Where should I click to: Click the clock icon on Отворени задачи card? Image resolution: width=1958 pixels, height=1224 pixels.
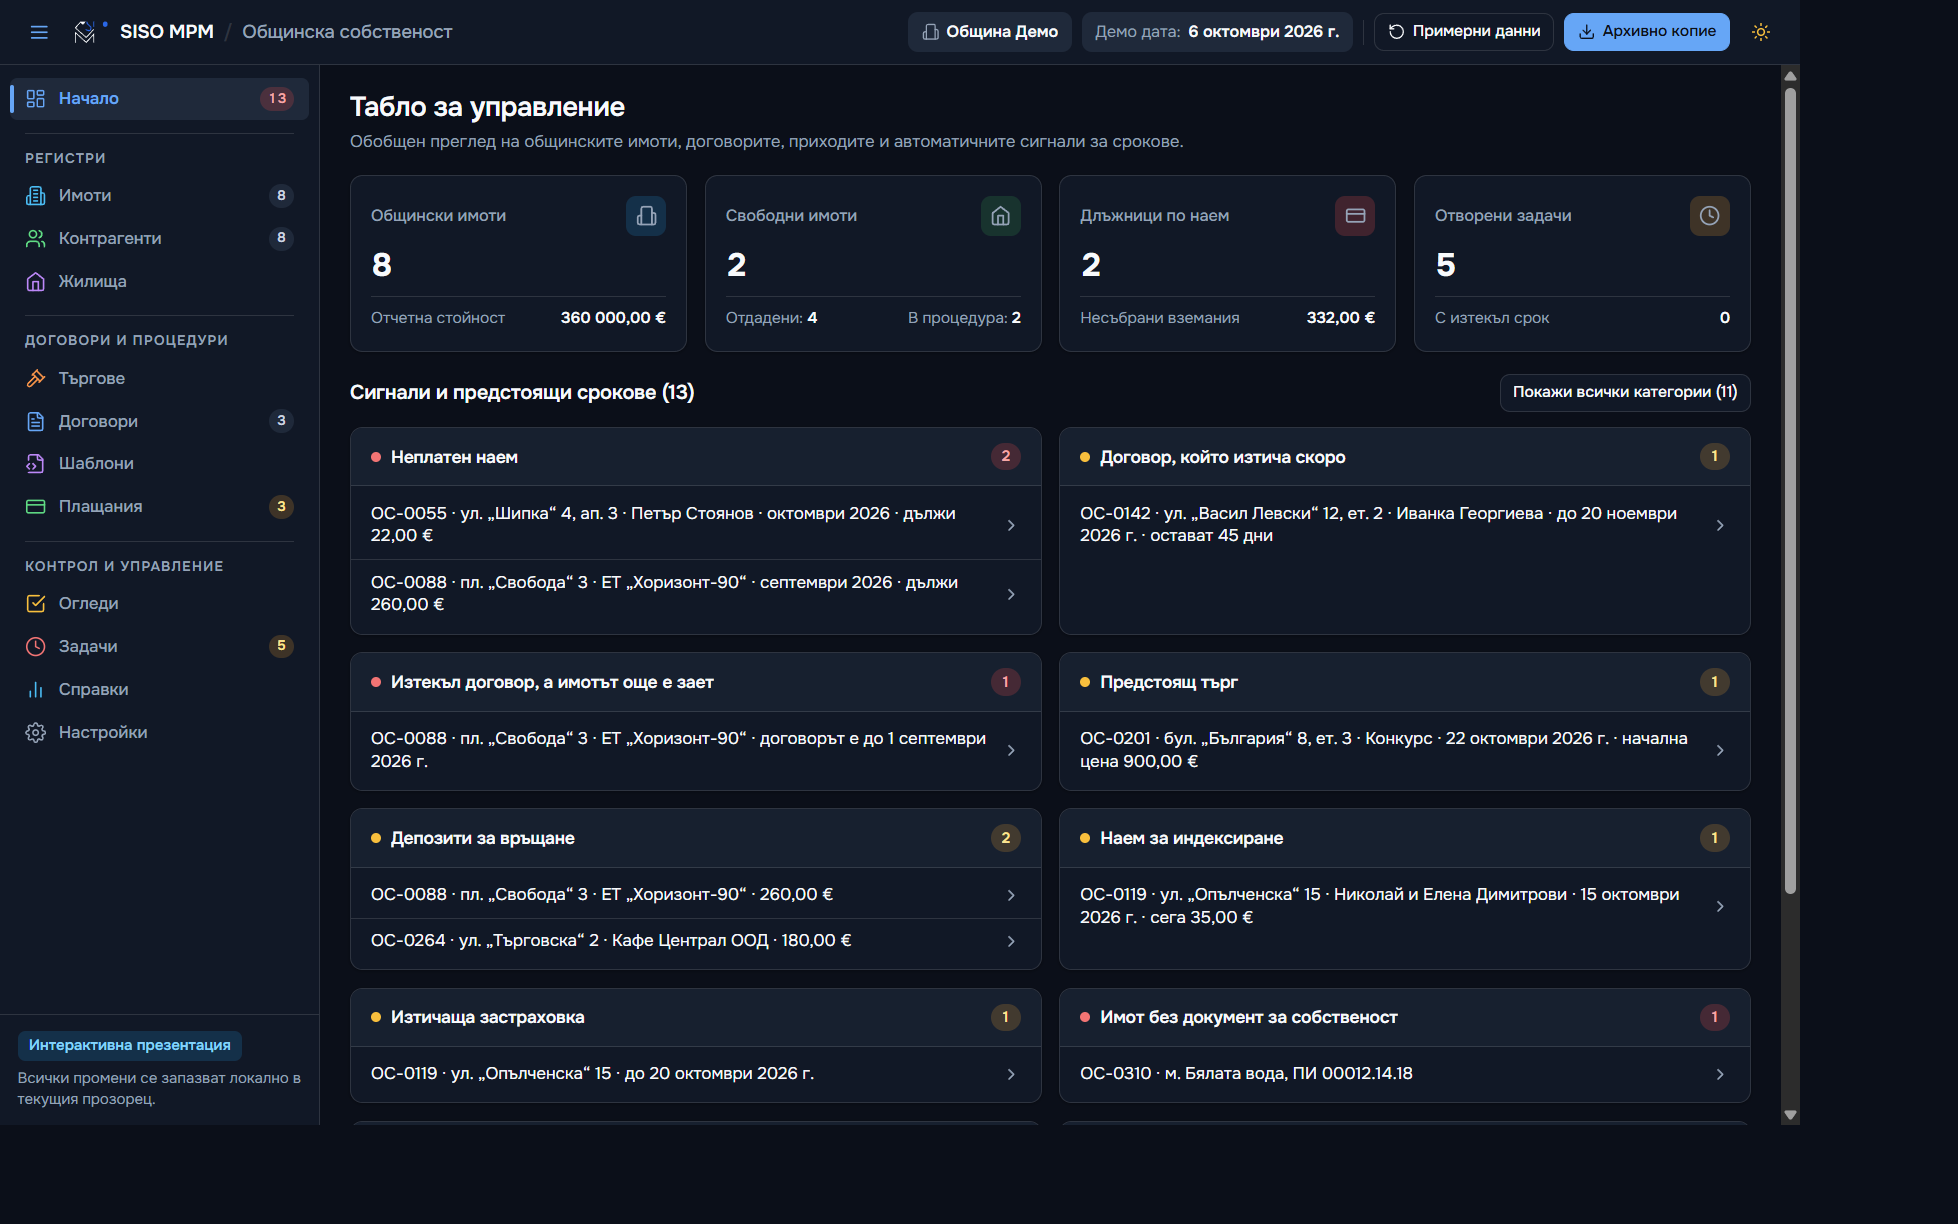coord(1709,216)
